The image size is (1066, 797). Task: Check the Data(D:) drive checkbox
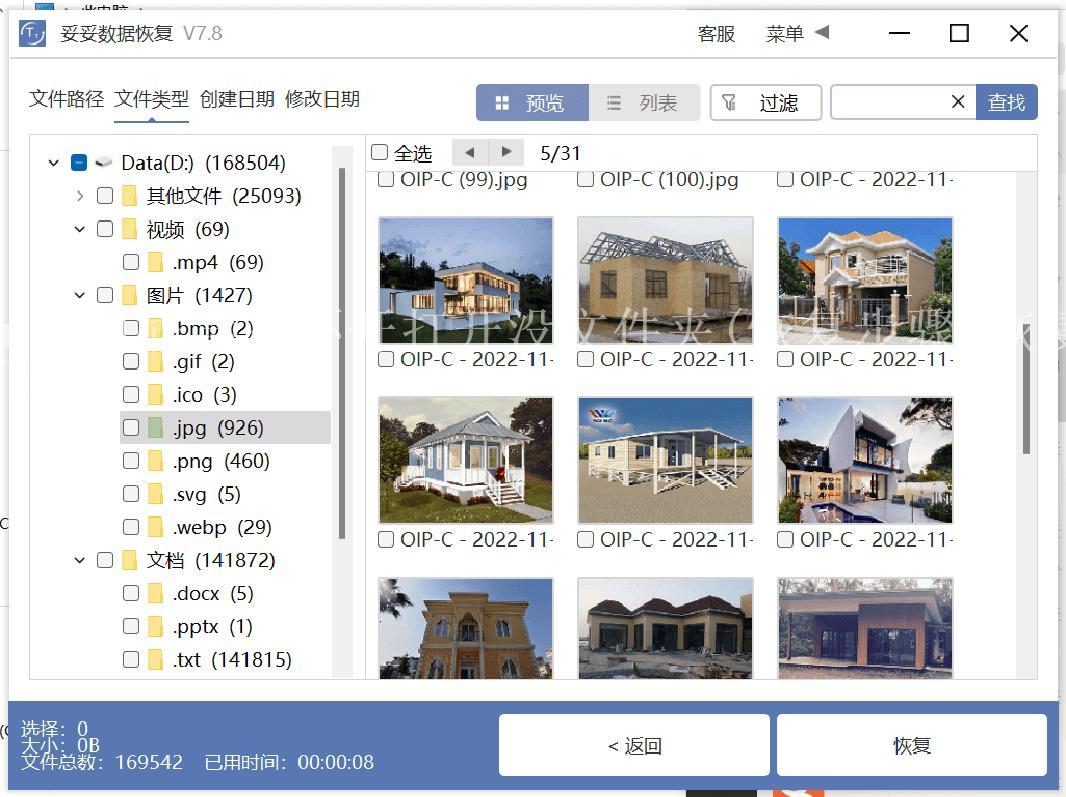[x=79, y=163]
